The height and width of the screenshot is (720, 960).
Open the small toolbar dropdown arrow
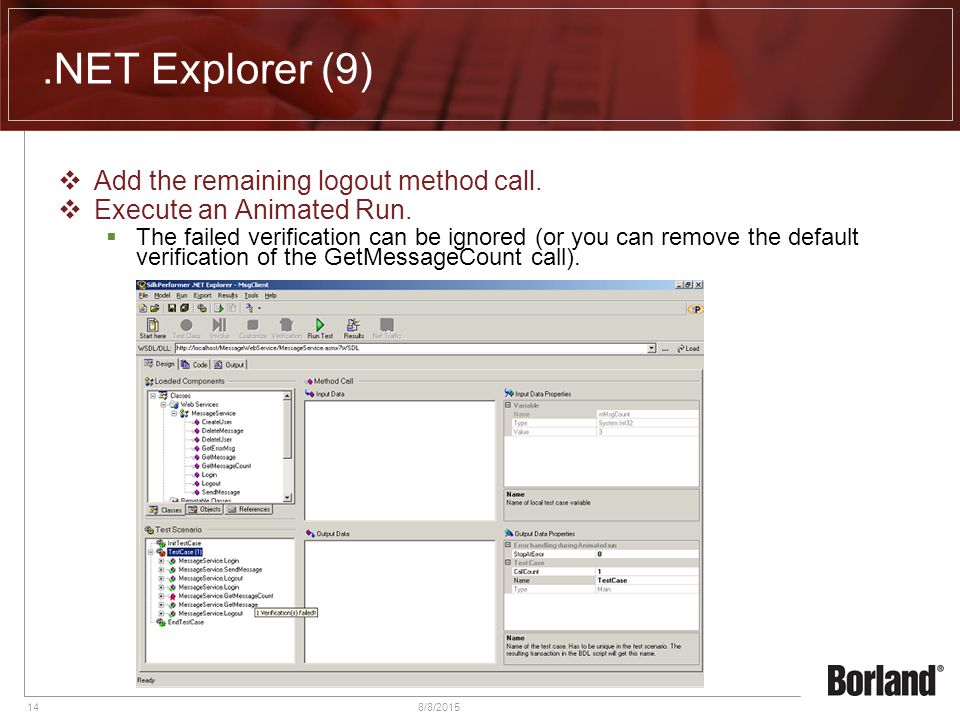point(260,309)
